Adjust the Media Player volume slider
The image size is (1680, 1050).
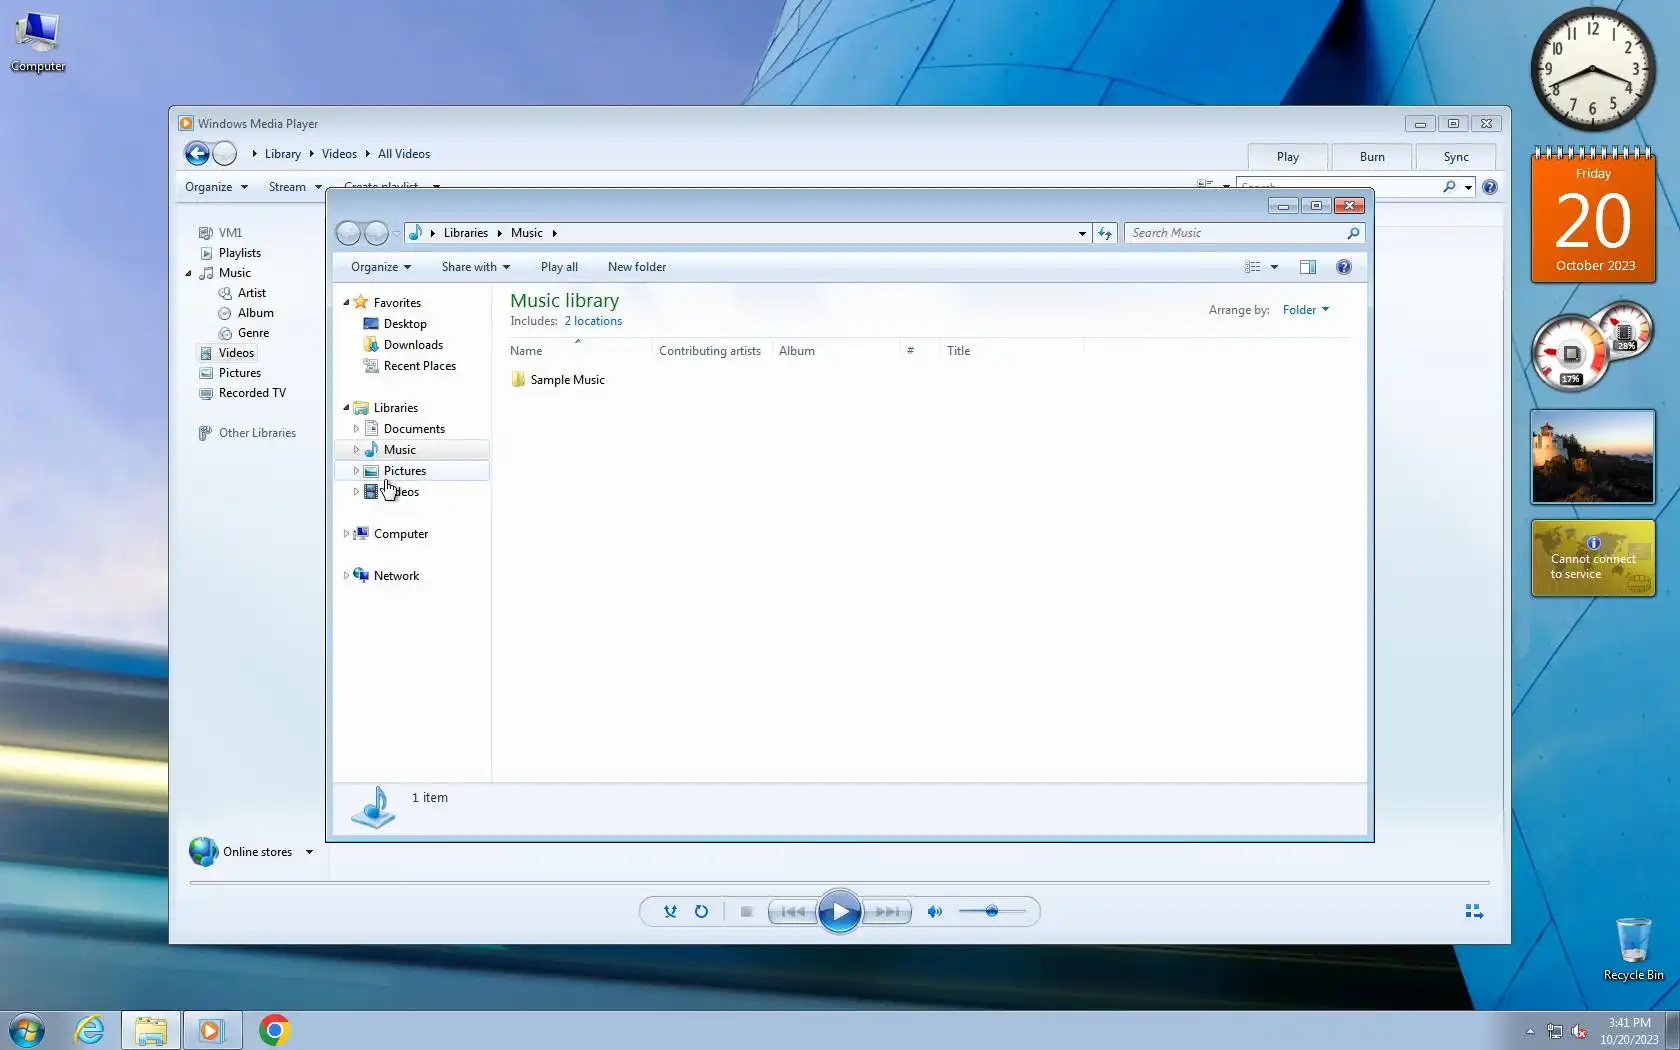[992, 911]
